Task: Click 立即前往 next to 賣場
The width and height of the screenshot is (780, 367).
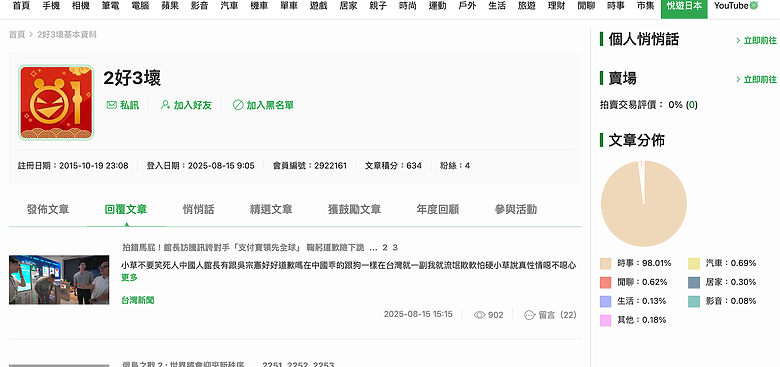Action: tap(756, 80)
